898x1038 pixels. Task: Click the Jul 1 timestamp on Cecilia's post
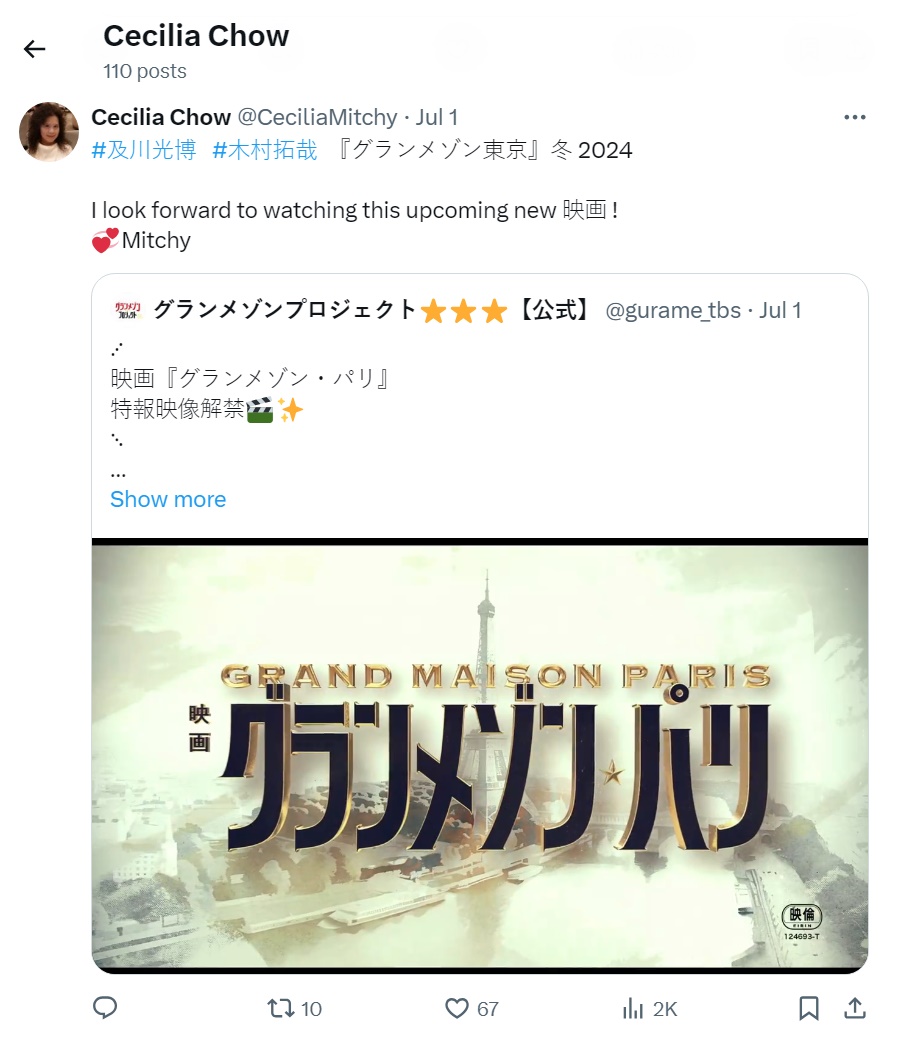[437, 117]
